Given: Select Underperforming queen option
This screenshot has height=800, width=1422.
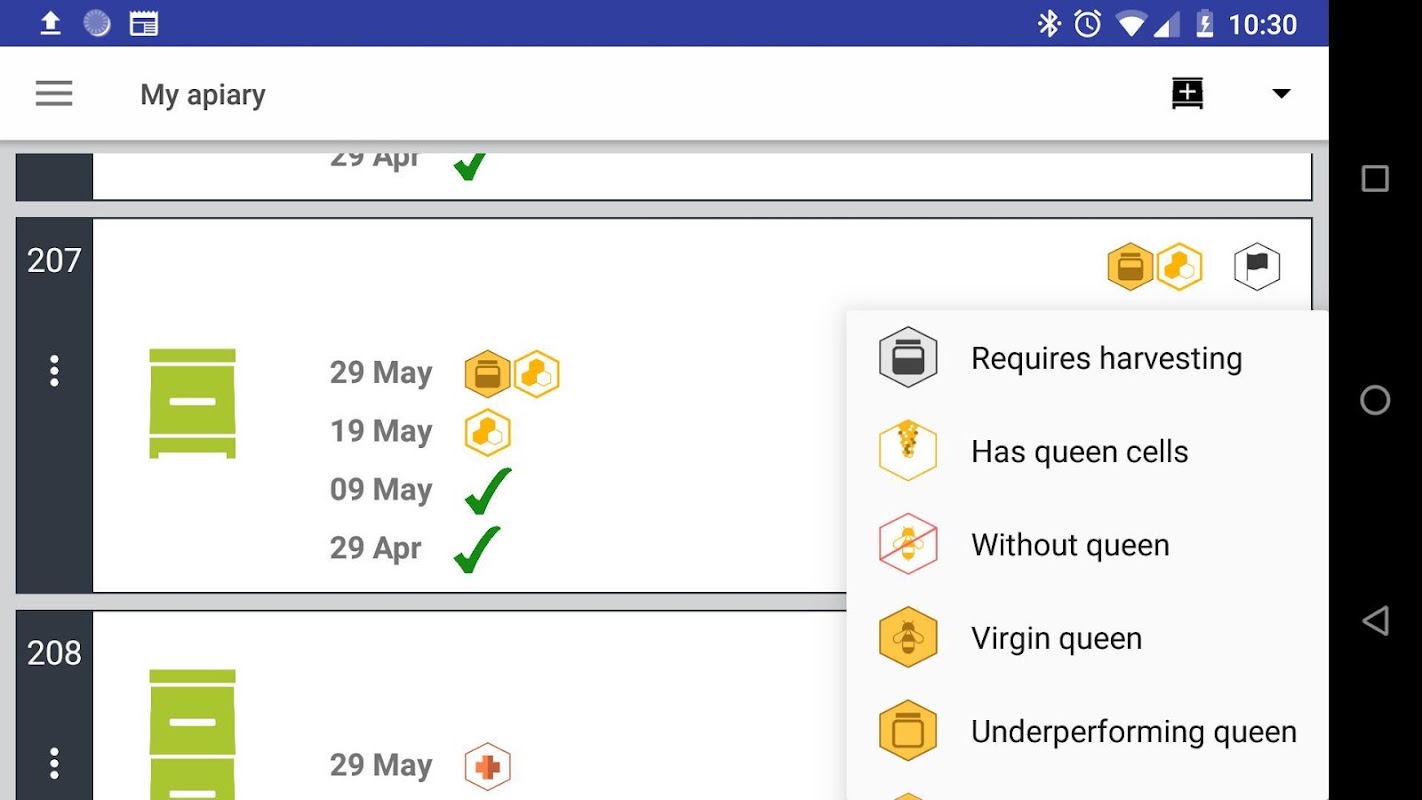Looking at the screenshot, I should tap(1088, 731).
